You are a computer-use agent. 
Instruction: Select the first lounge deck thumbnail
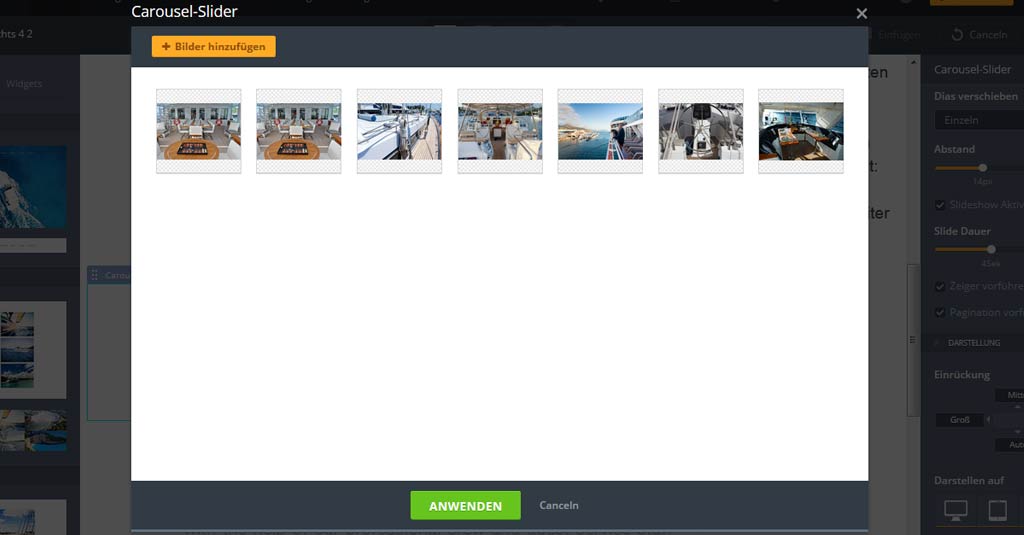point(198,132)
